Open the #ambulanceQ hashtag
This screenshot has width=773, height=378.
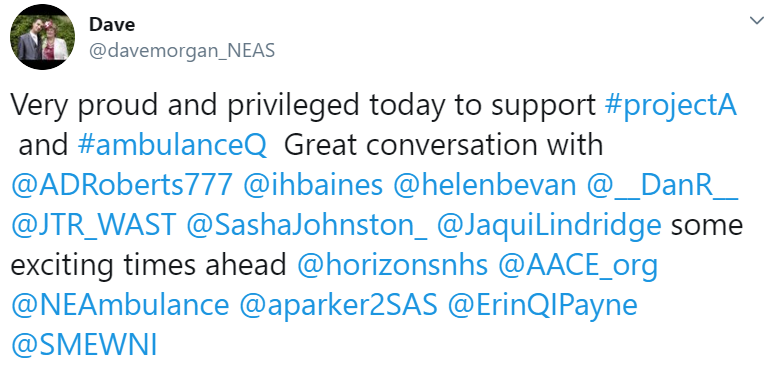coord(172,145)
